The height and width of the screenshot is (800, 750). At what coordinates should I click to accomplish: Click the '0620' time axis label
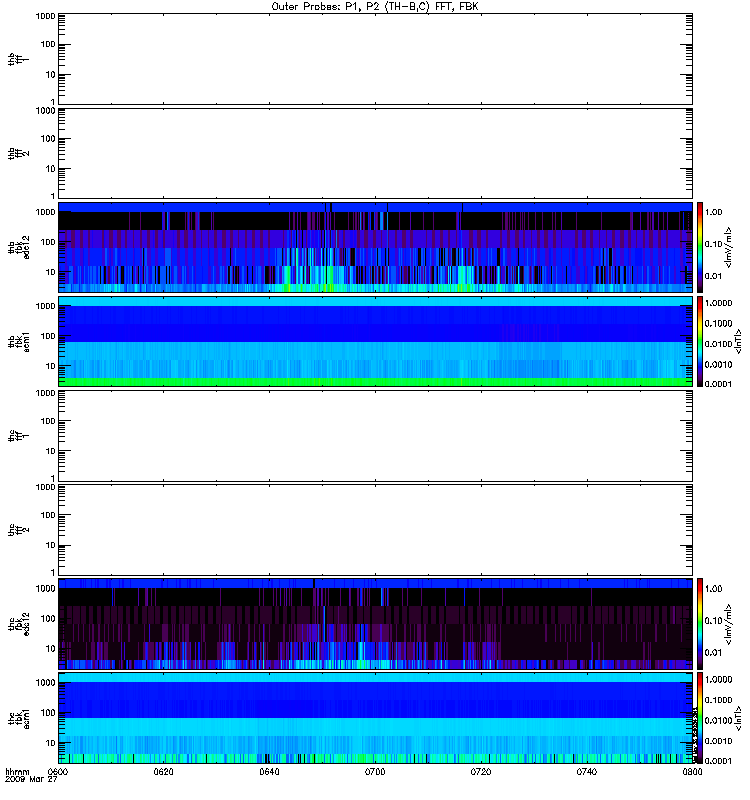point(164,772)
